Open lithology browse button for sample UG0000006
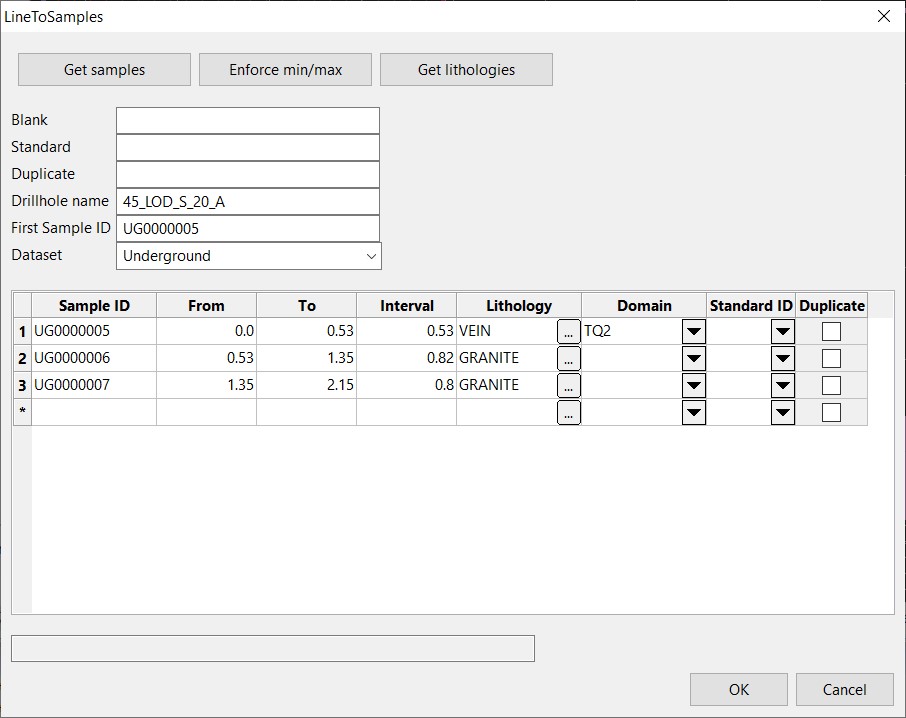 click(x=568, y=358)
